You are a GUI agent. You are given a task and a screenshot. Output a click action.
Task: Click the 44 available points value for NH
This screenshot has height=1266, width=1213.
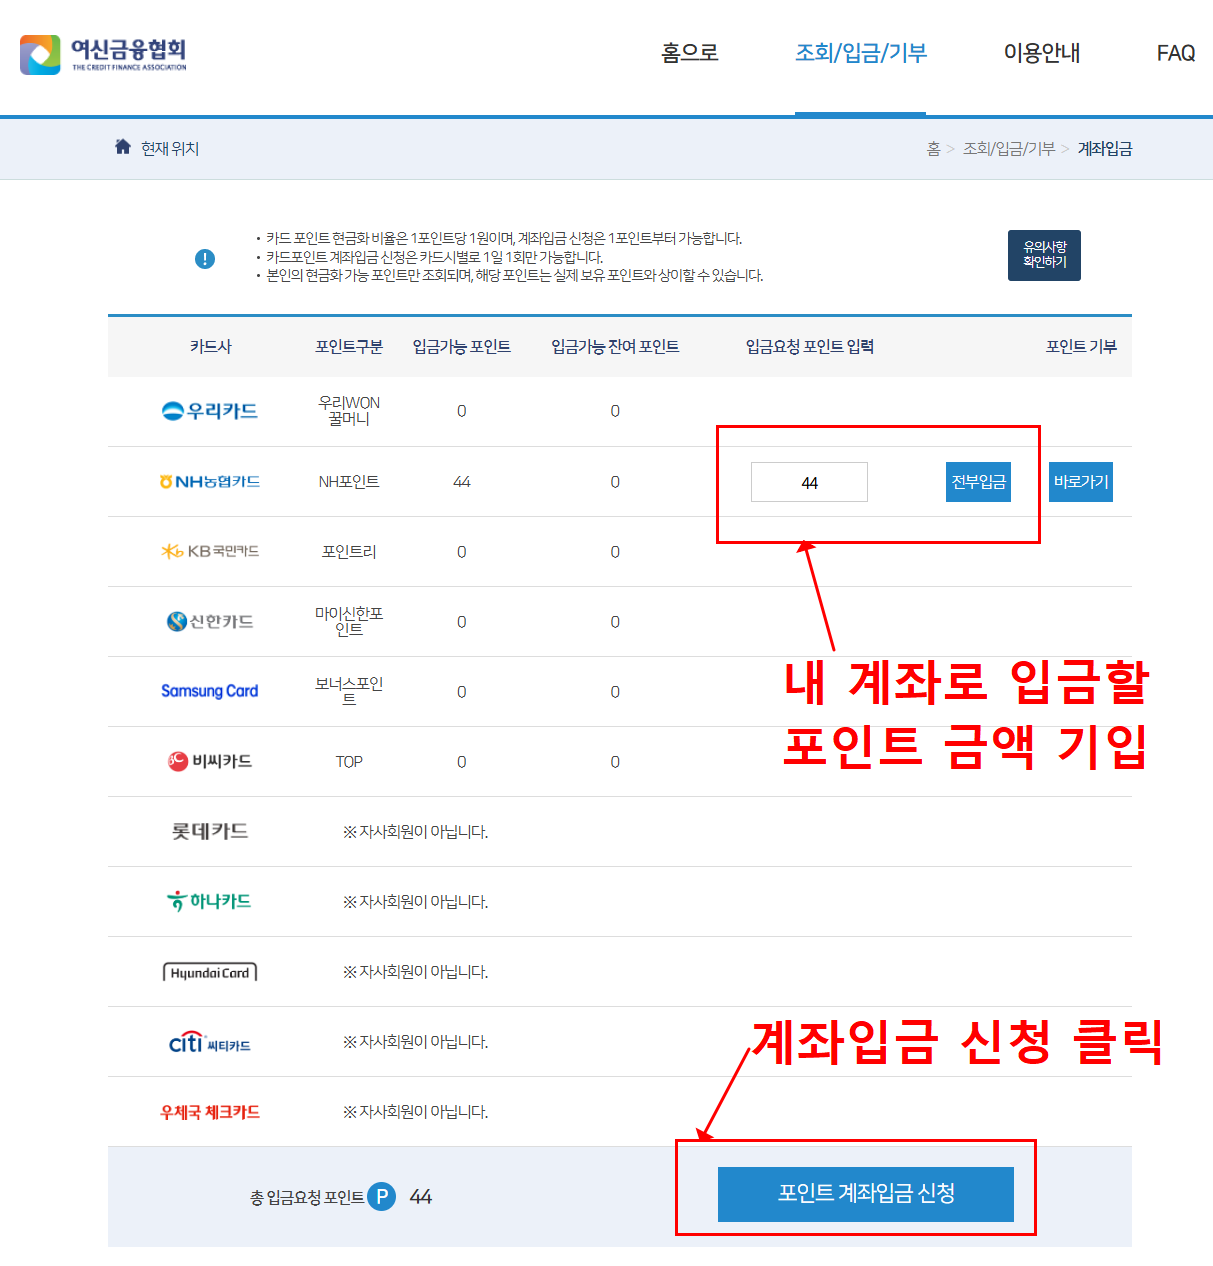click(461, 482)
